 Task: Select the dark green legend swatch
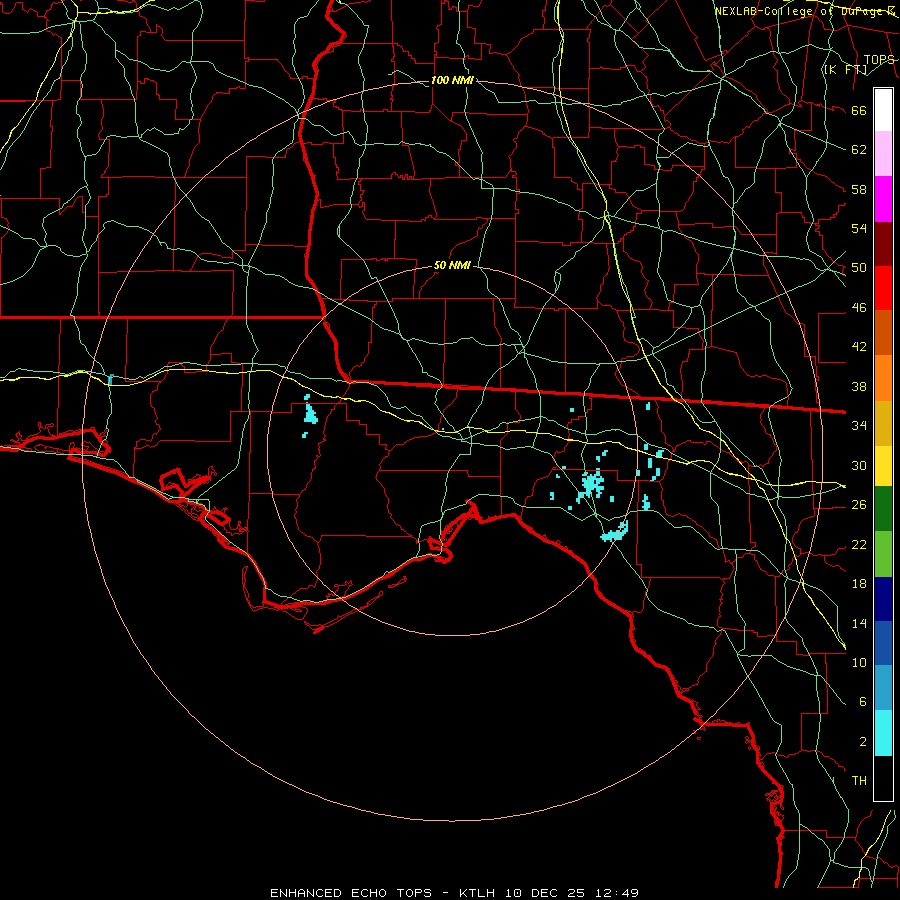point(883,509)
